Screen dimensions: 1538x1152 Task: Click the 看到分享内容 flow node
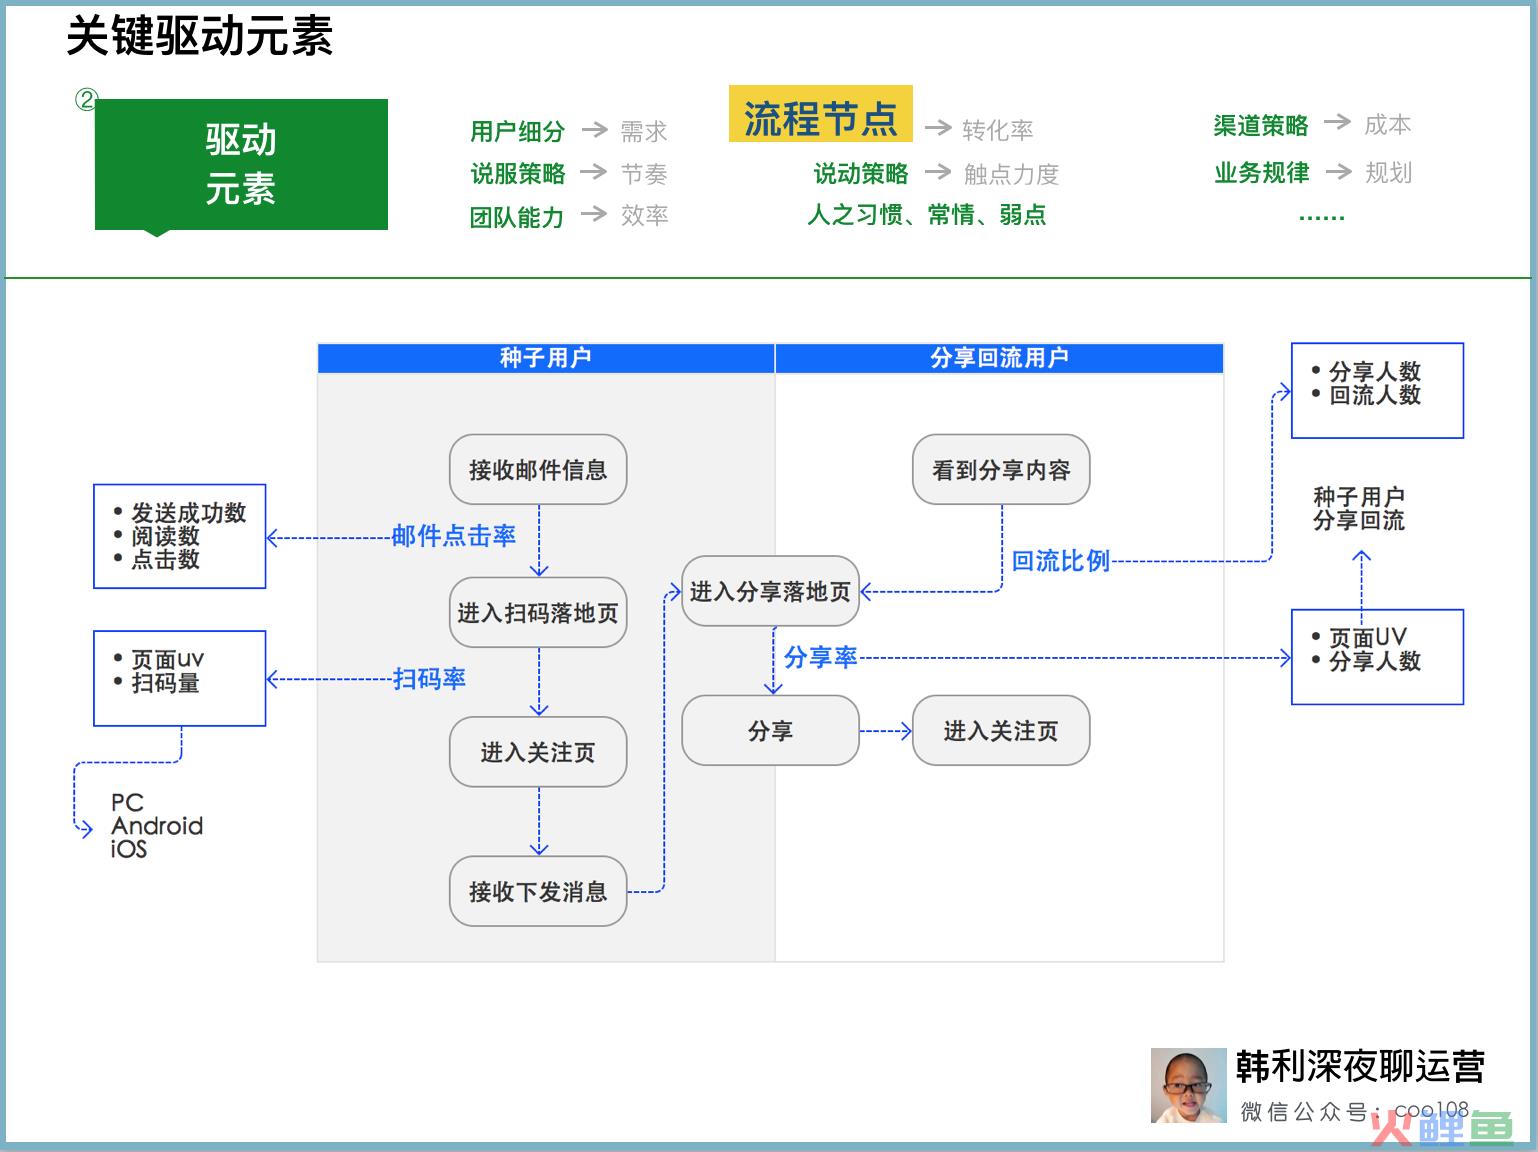point(1001,470)
